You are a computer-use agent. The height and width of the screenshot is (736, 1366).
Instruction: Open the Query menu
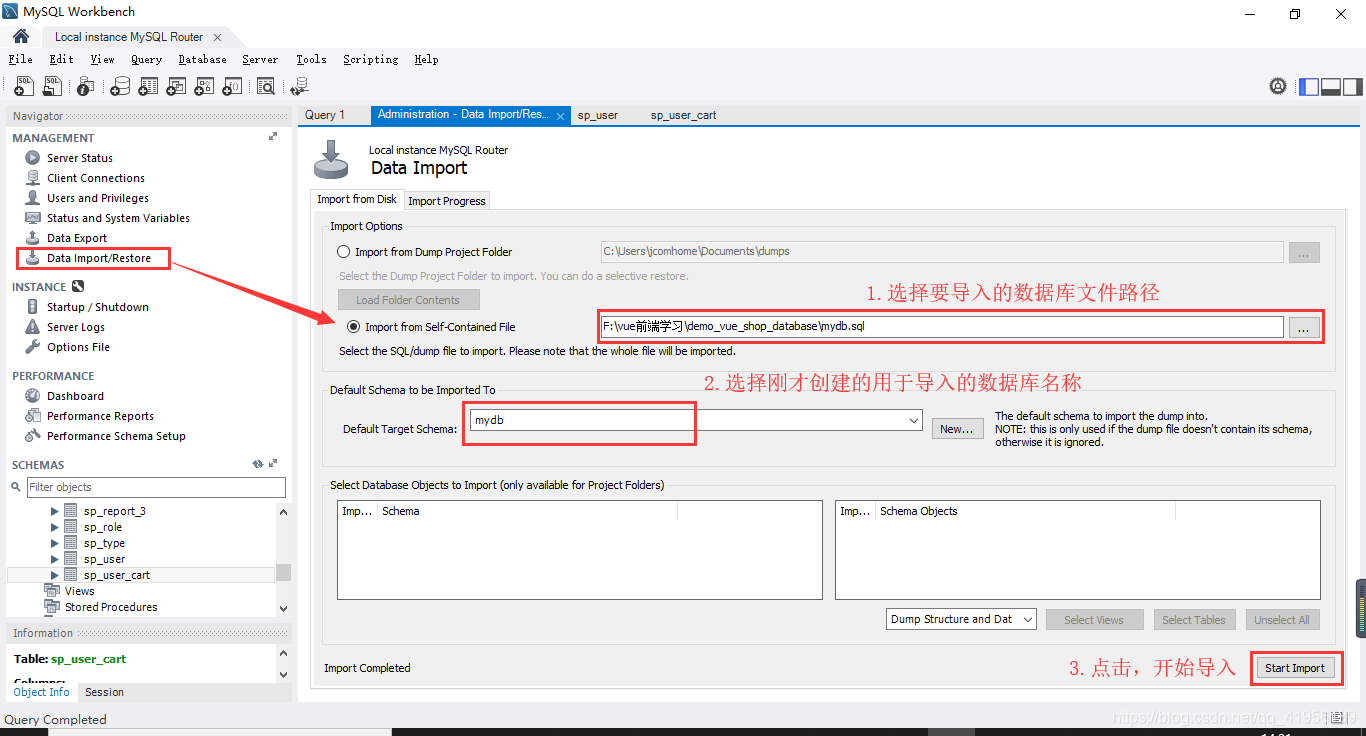coord(146,60)
